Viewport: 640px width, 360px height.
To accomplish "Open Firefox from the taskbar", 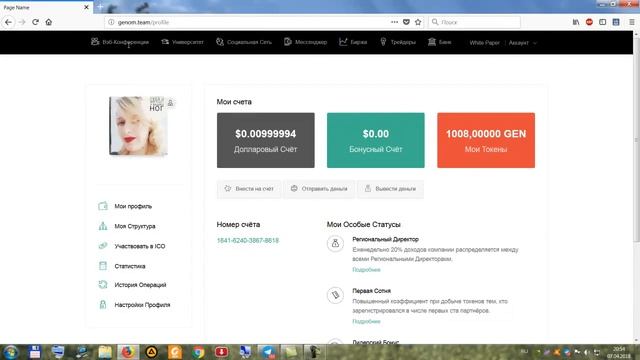I will pos(128,352).
